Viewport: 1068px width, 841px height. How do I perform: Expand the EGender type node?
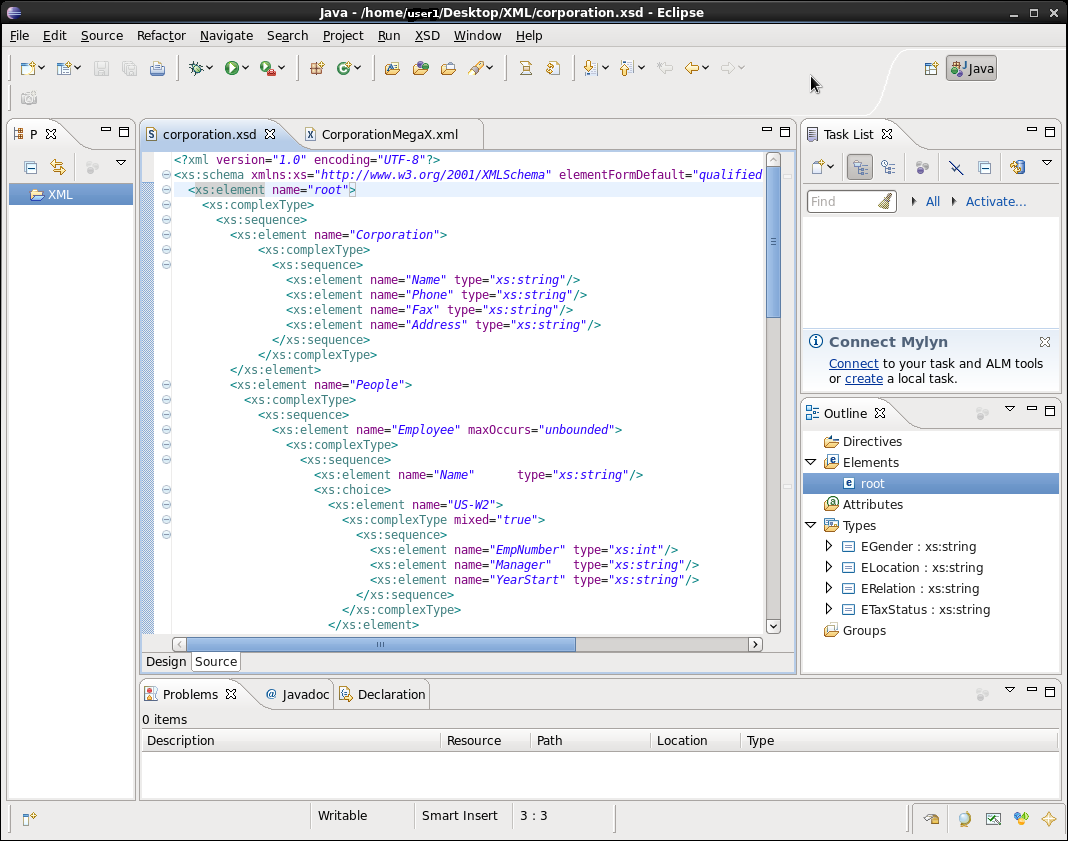pyautogui.click(x=828, y=547)
